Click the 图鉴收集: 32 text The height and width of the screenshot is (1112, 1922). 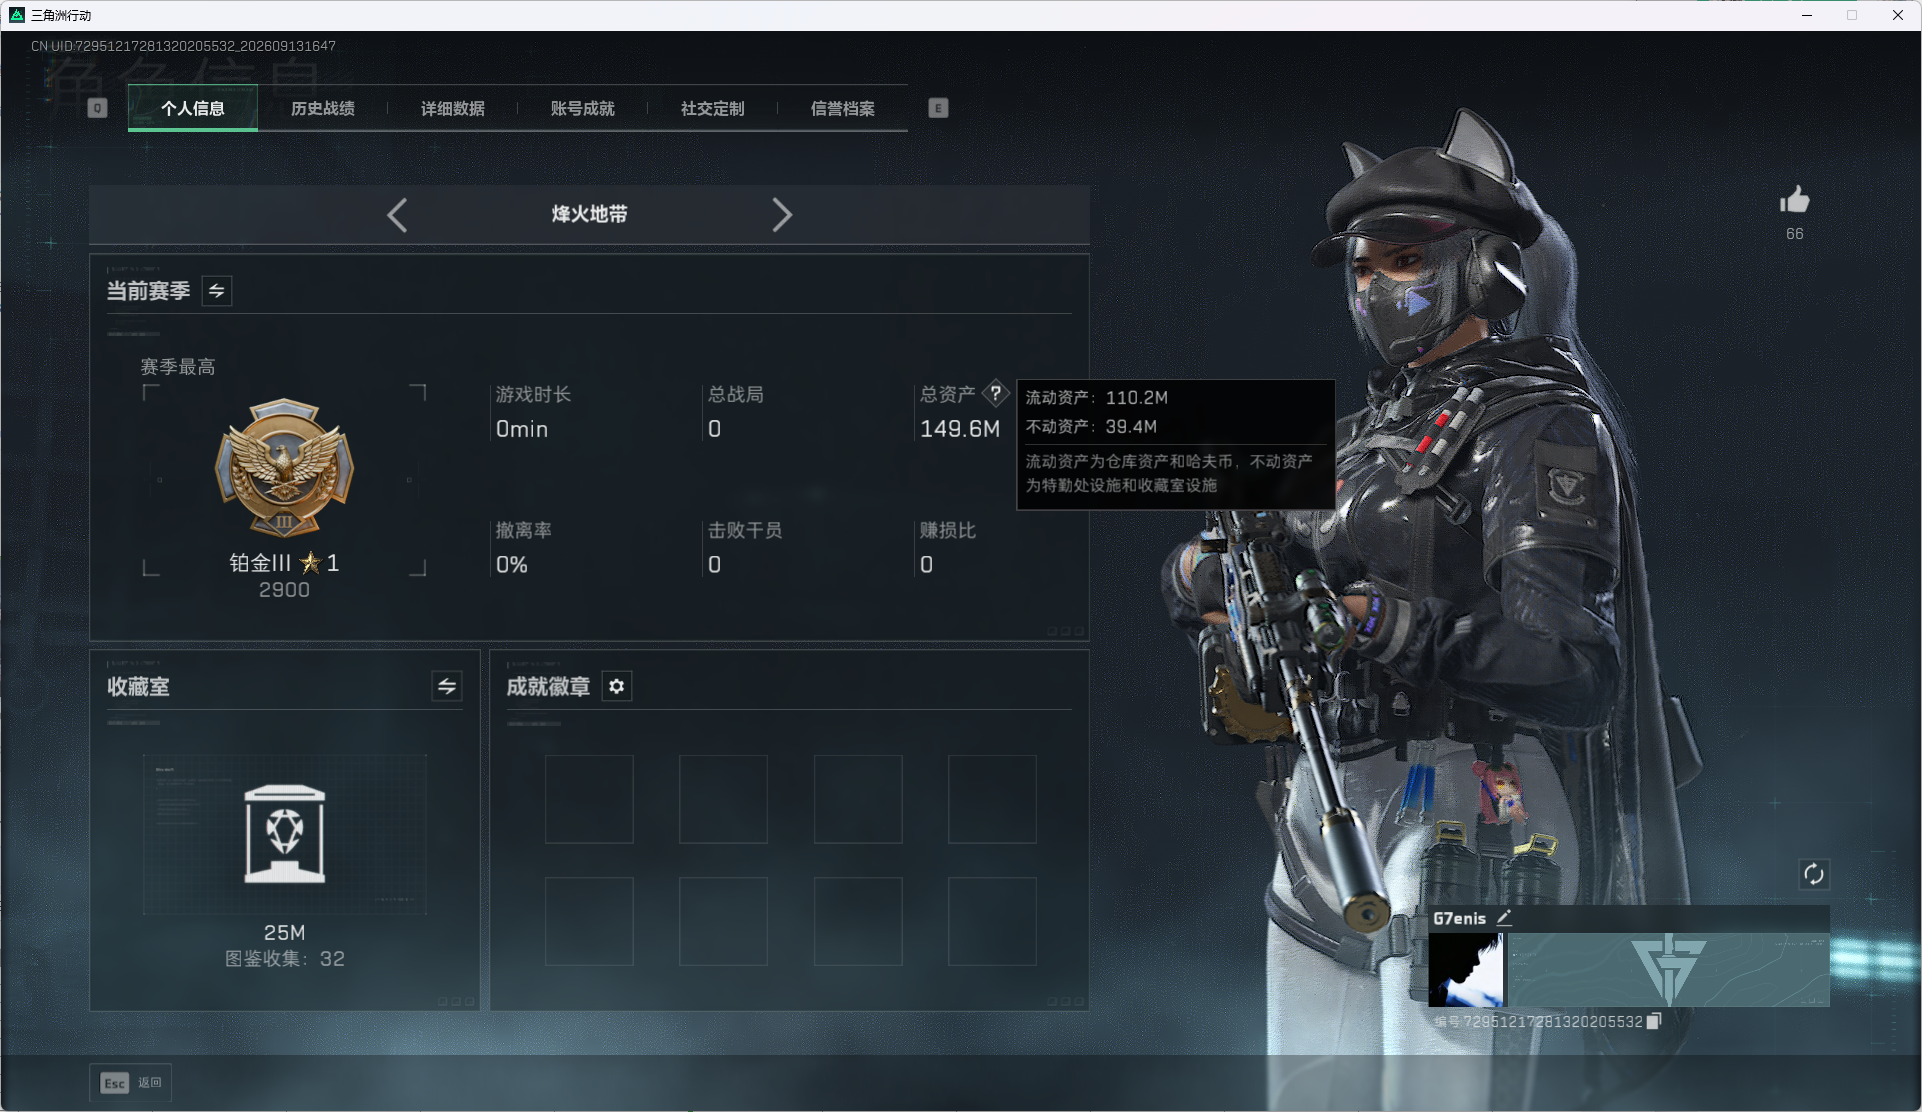285,959
